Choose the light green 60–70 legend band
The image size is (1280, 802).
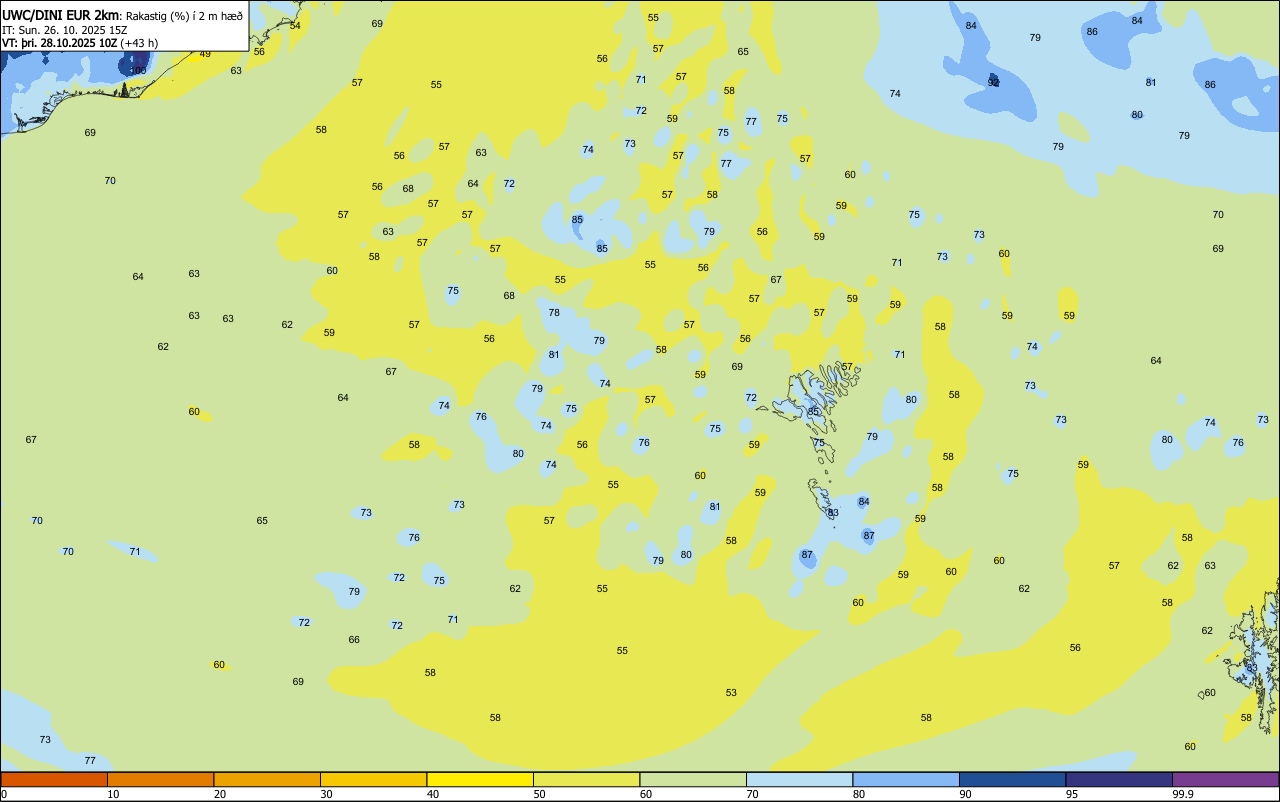[x=693, y=779]
